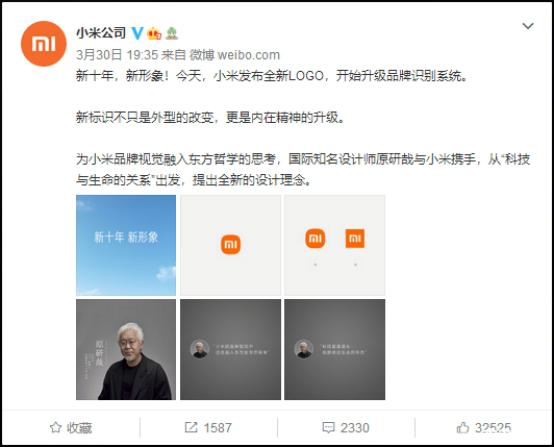Click the 微博 weibo.com source link
554x447 pixels.
pos(235,55)
